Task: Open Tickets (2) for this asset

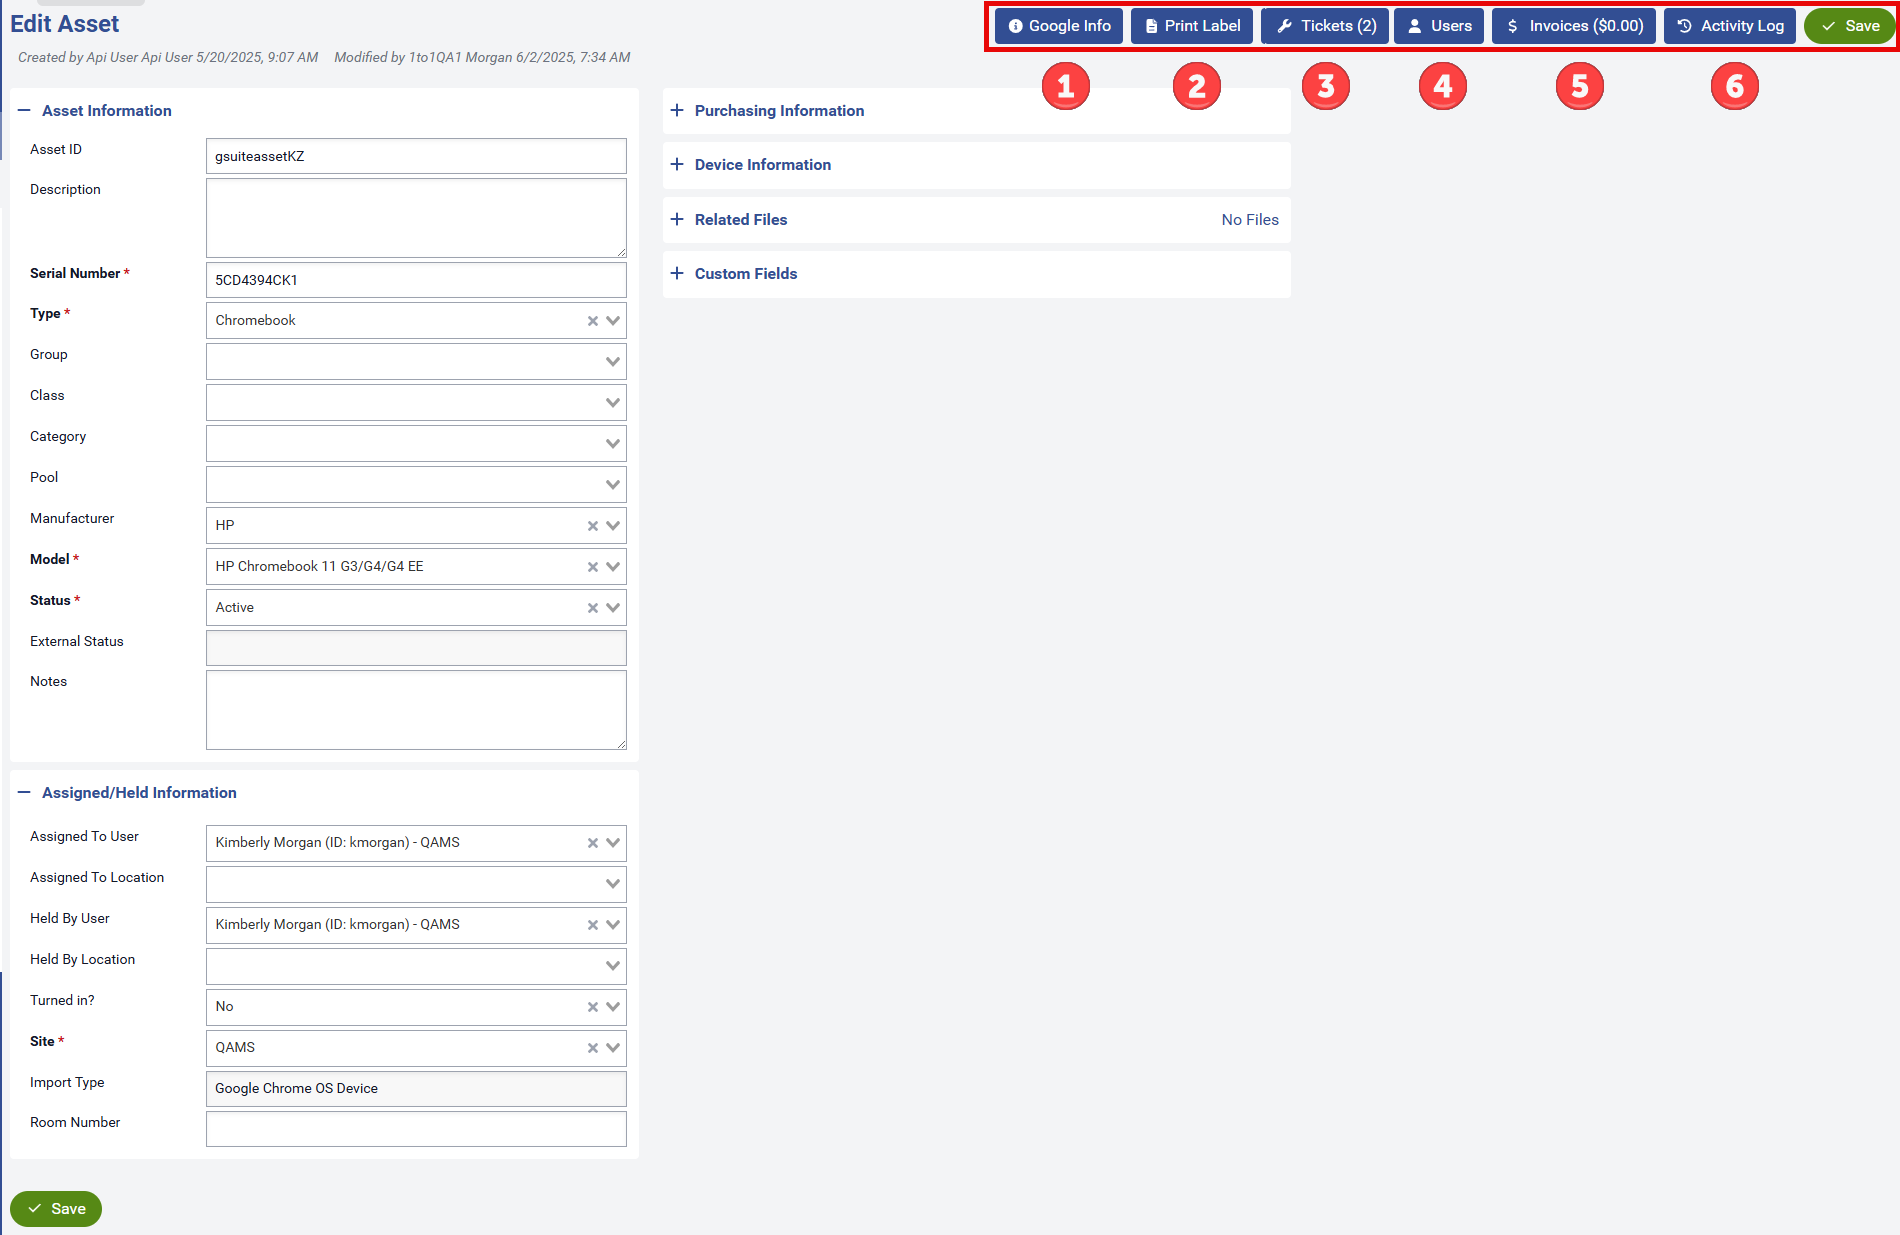Action: coord(1326,26)
